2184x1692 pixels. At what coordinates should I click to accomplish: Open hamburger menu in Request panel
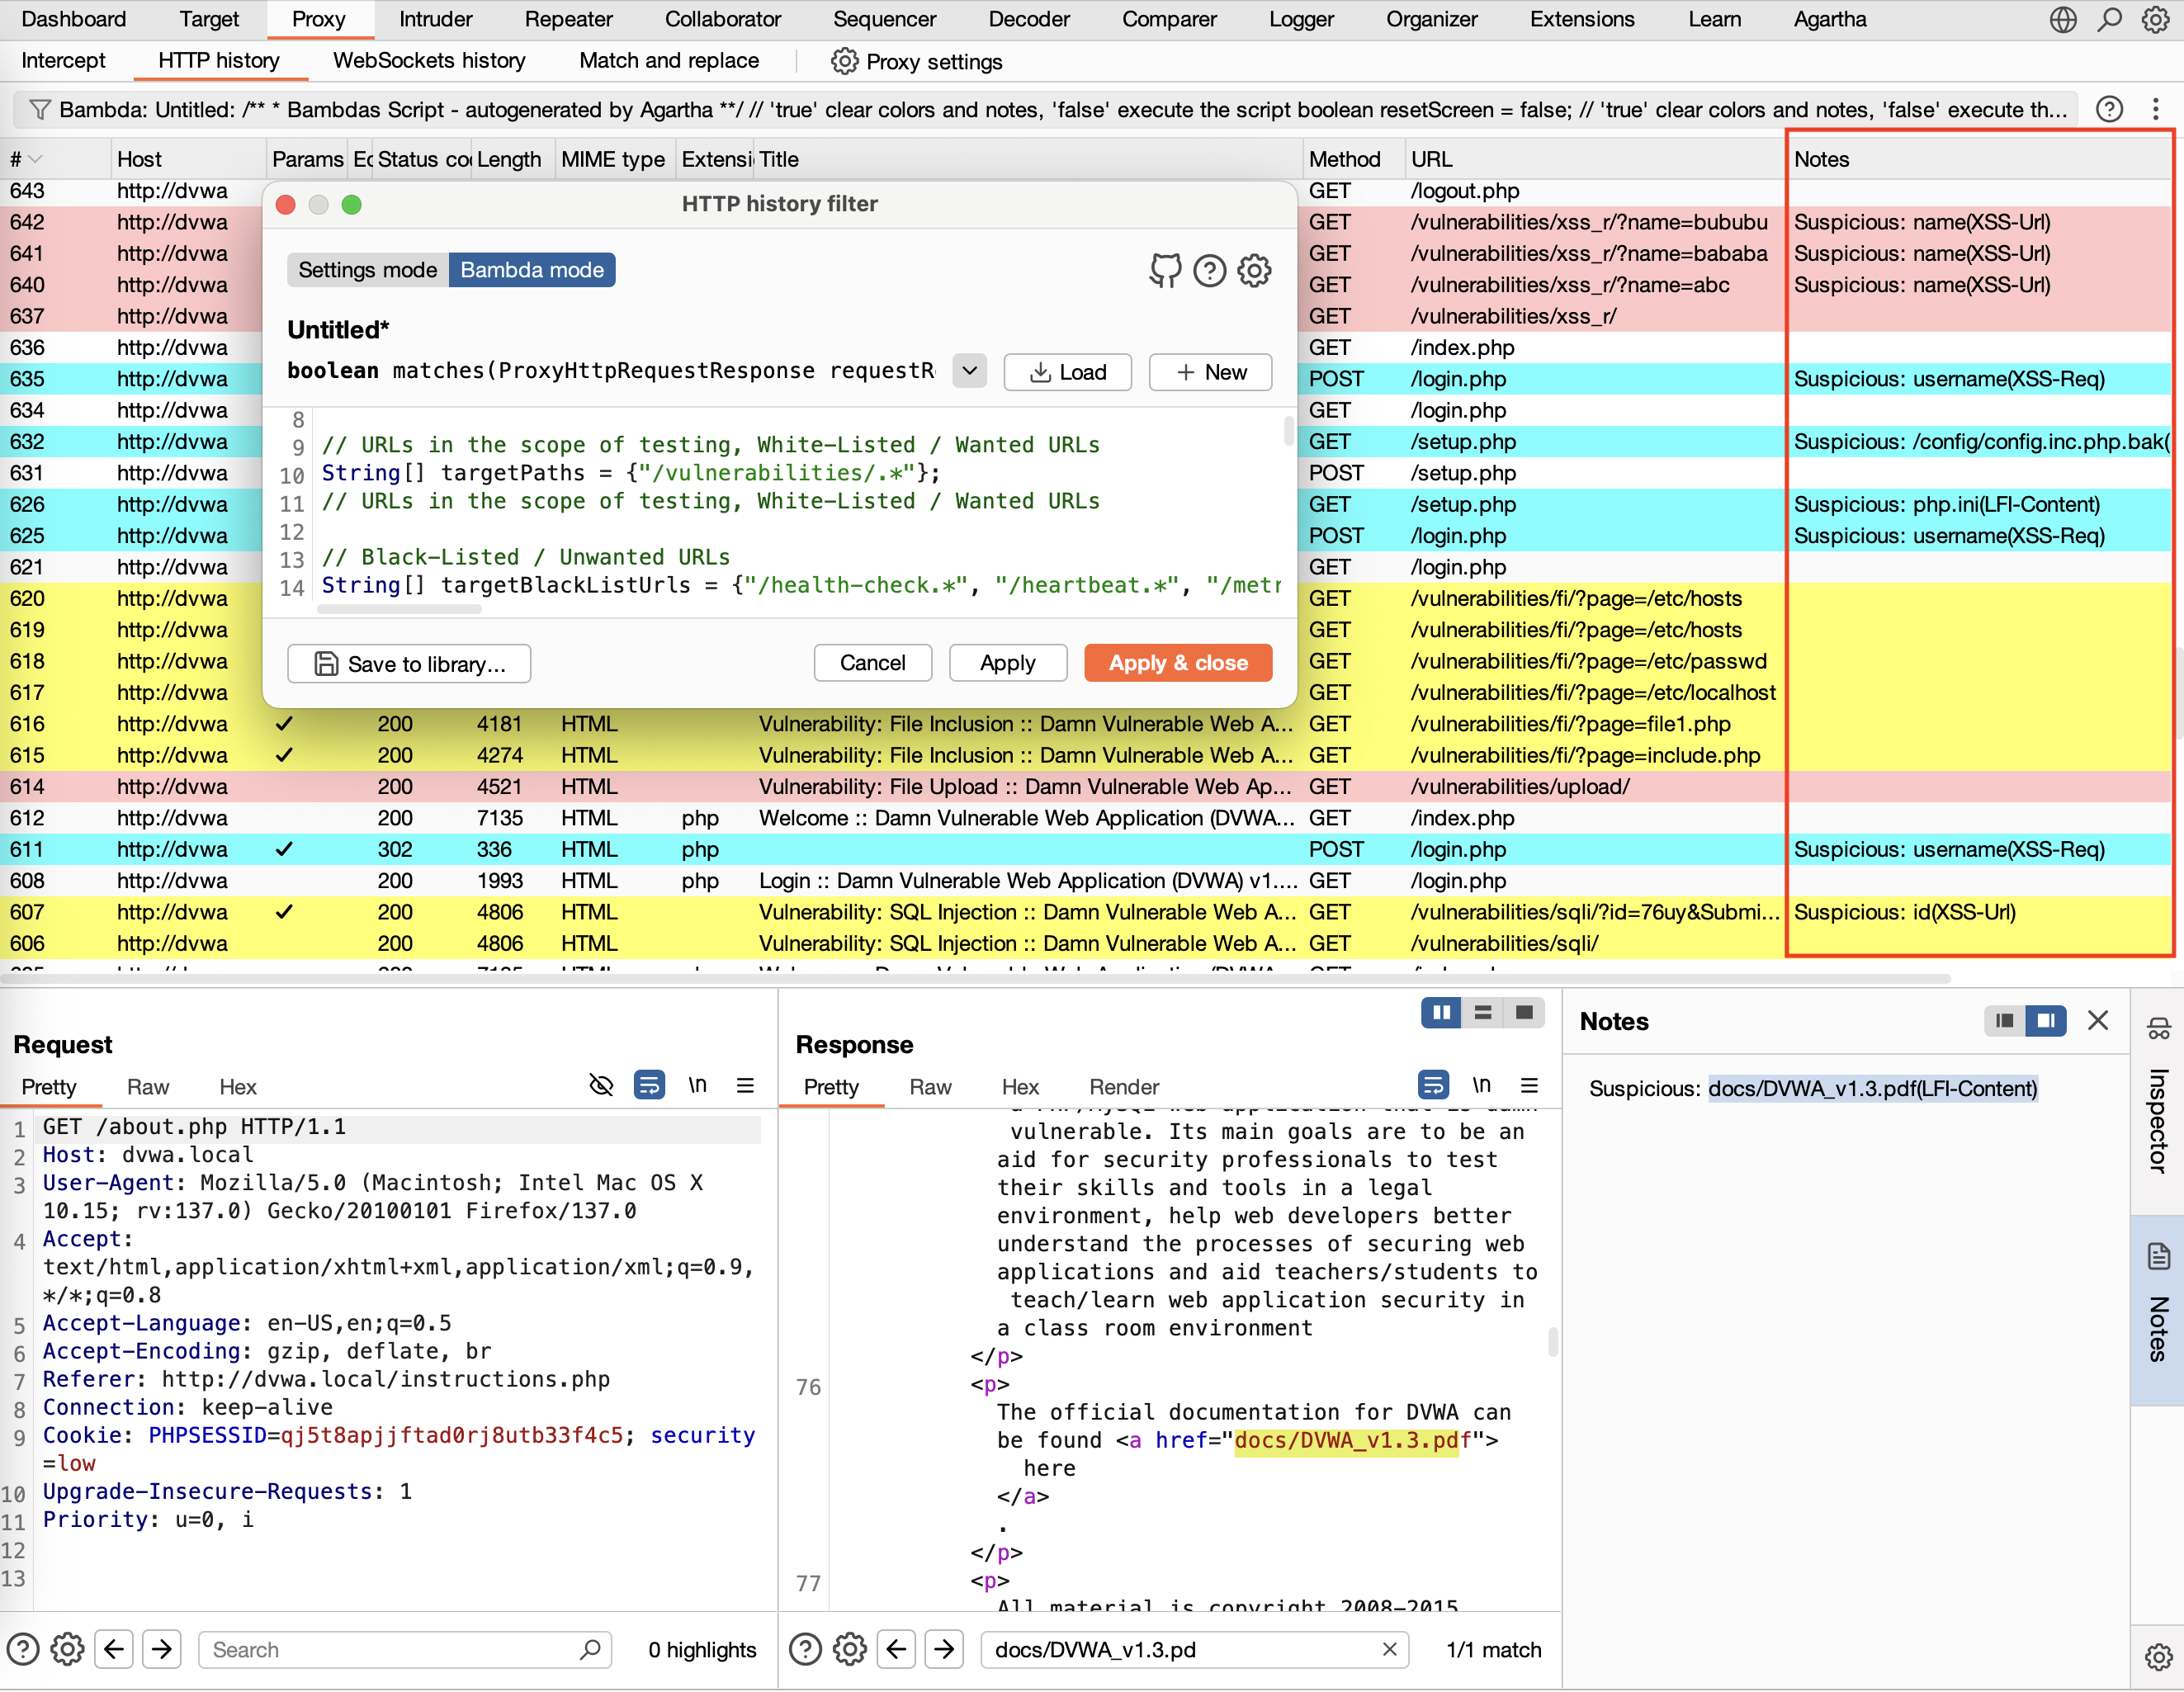tap(745, 1086)
